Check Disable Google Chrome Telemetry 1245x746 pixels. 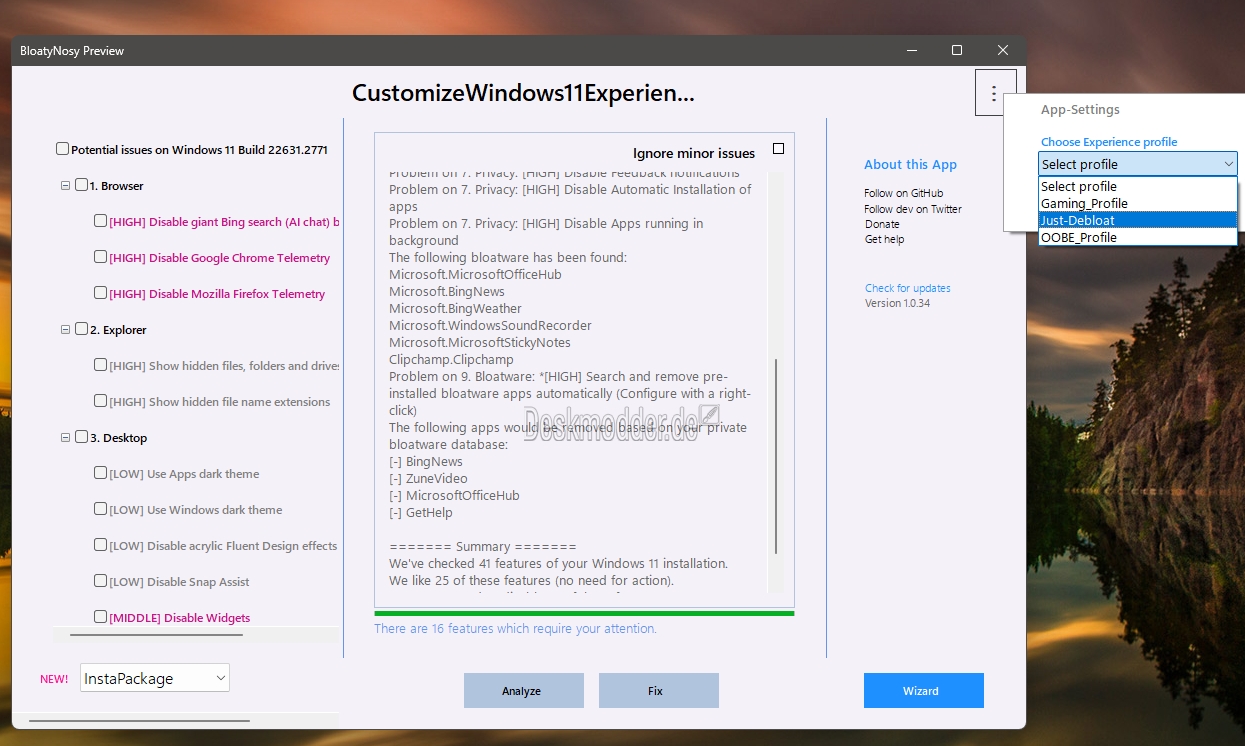[x=100, y=257]
